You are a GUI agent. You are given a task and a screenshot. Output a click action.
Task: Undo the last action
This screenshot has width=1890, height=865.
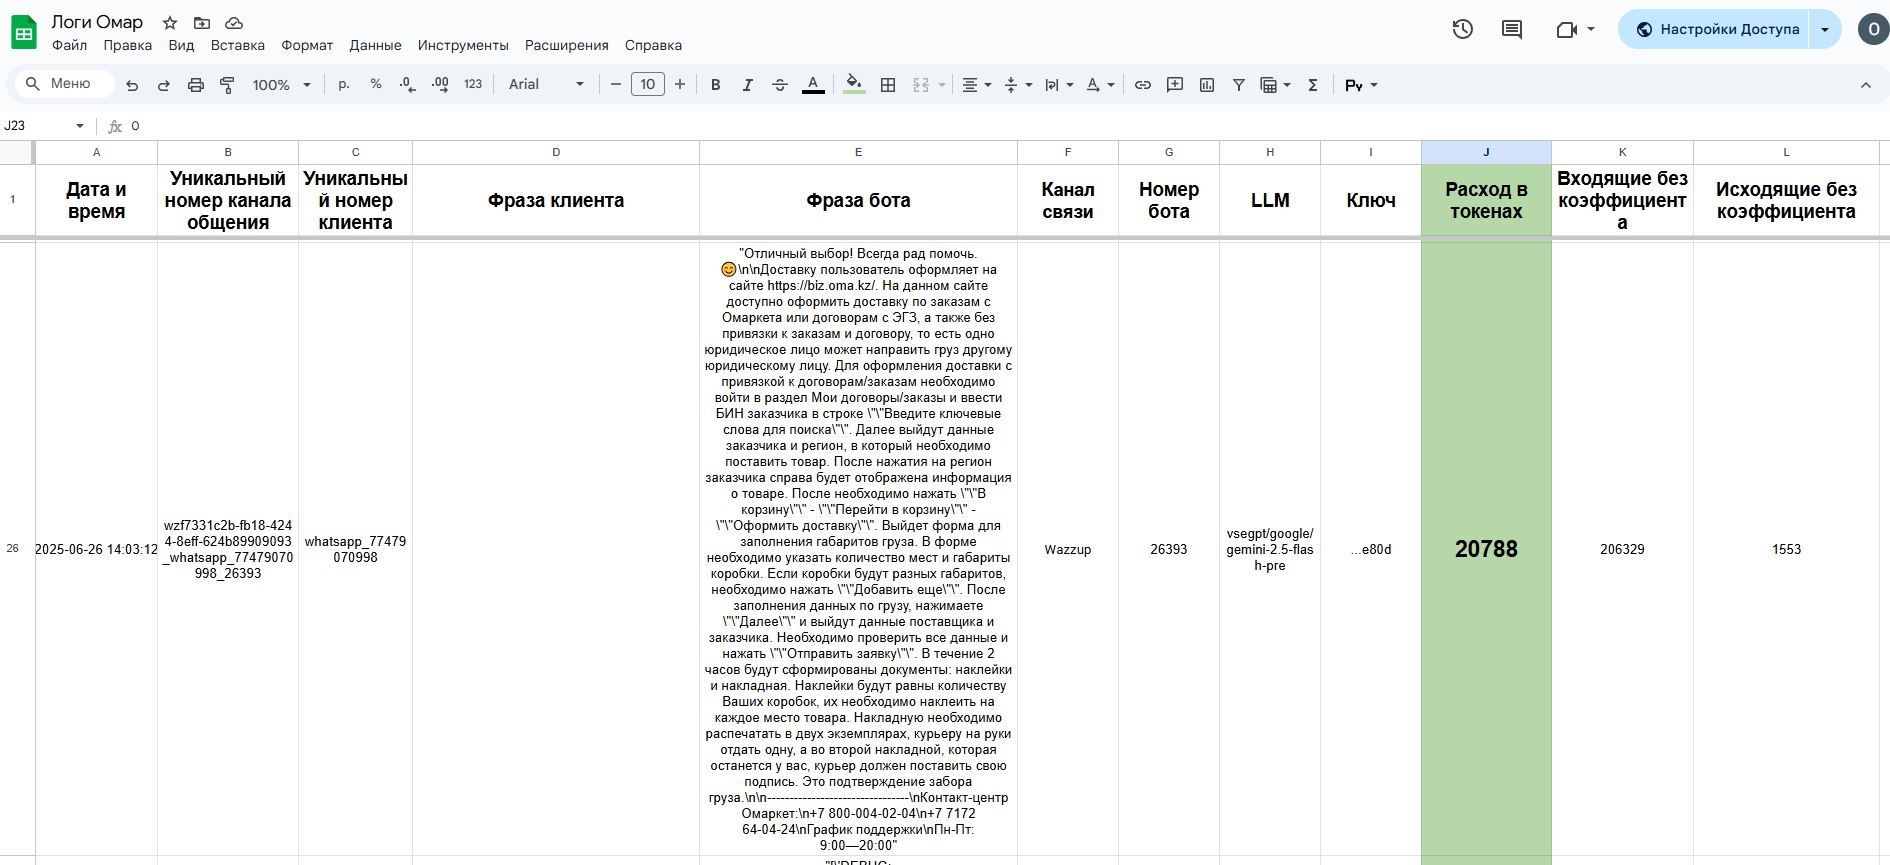(x=132, y=85)
